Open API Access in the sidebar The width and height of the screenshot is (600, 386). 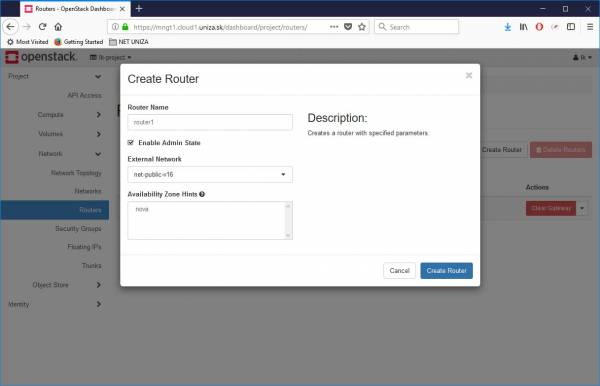(85, 96)
